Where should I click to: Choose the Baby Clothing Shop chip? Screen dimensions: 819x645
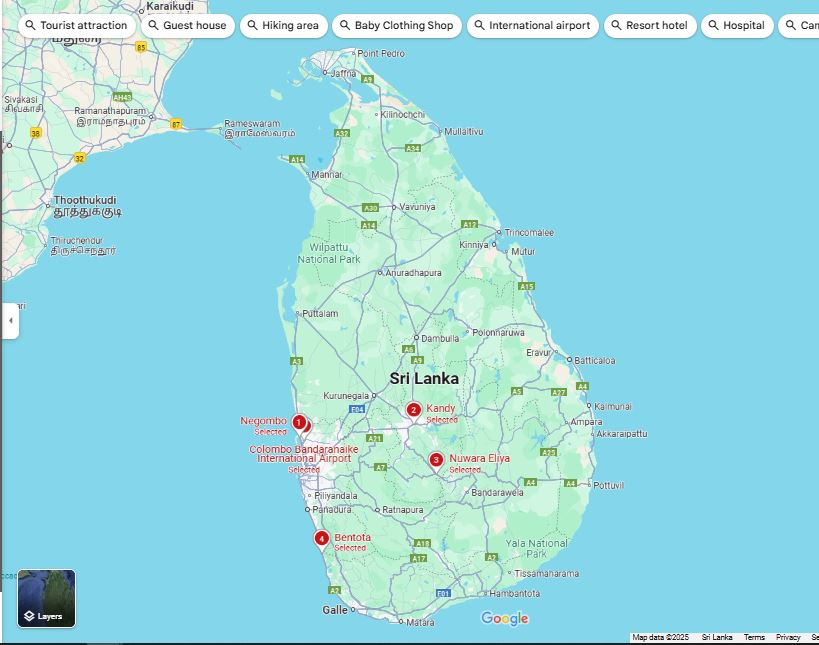click(x=396, y=25)
